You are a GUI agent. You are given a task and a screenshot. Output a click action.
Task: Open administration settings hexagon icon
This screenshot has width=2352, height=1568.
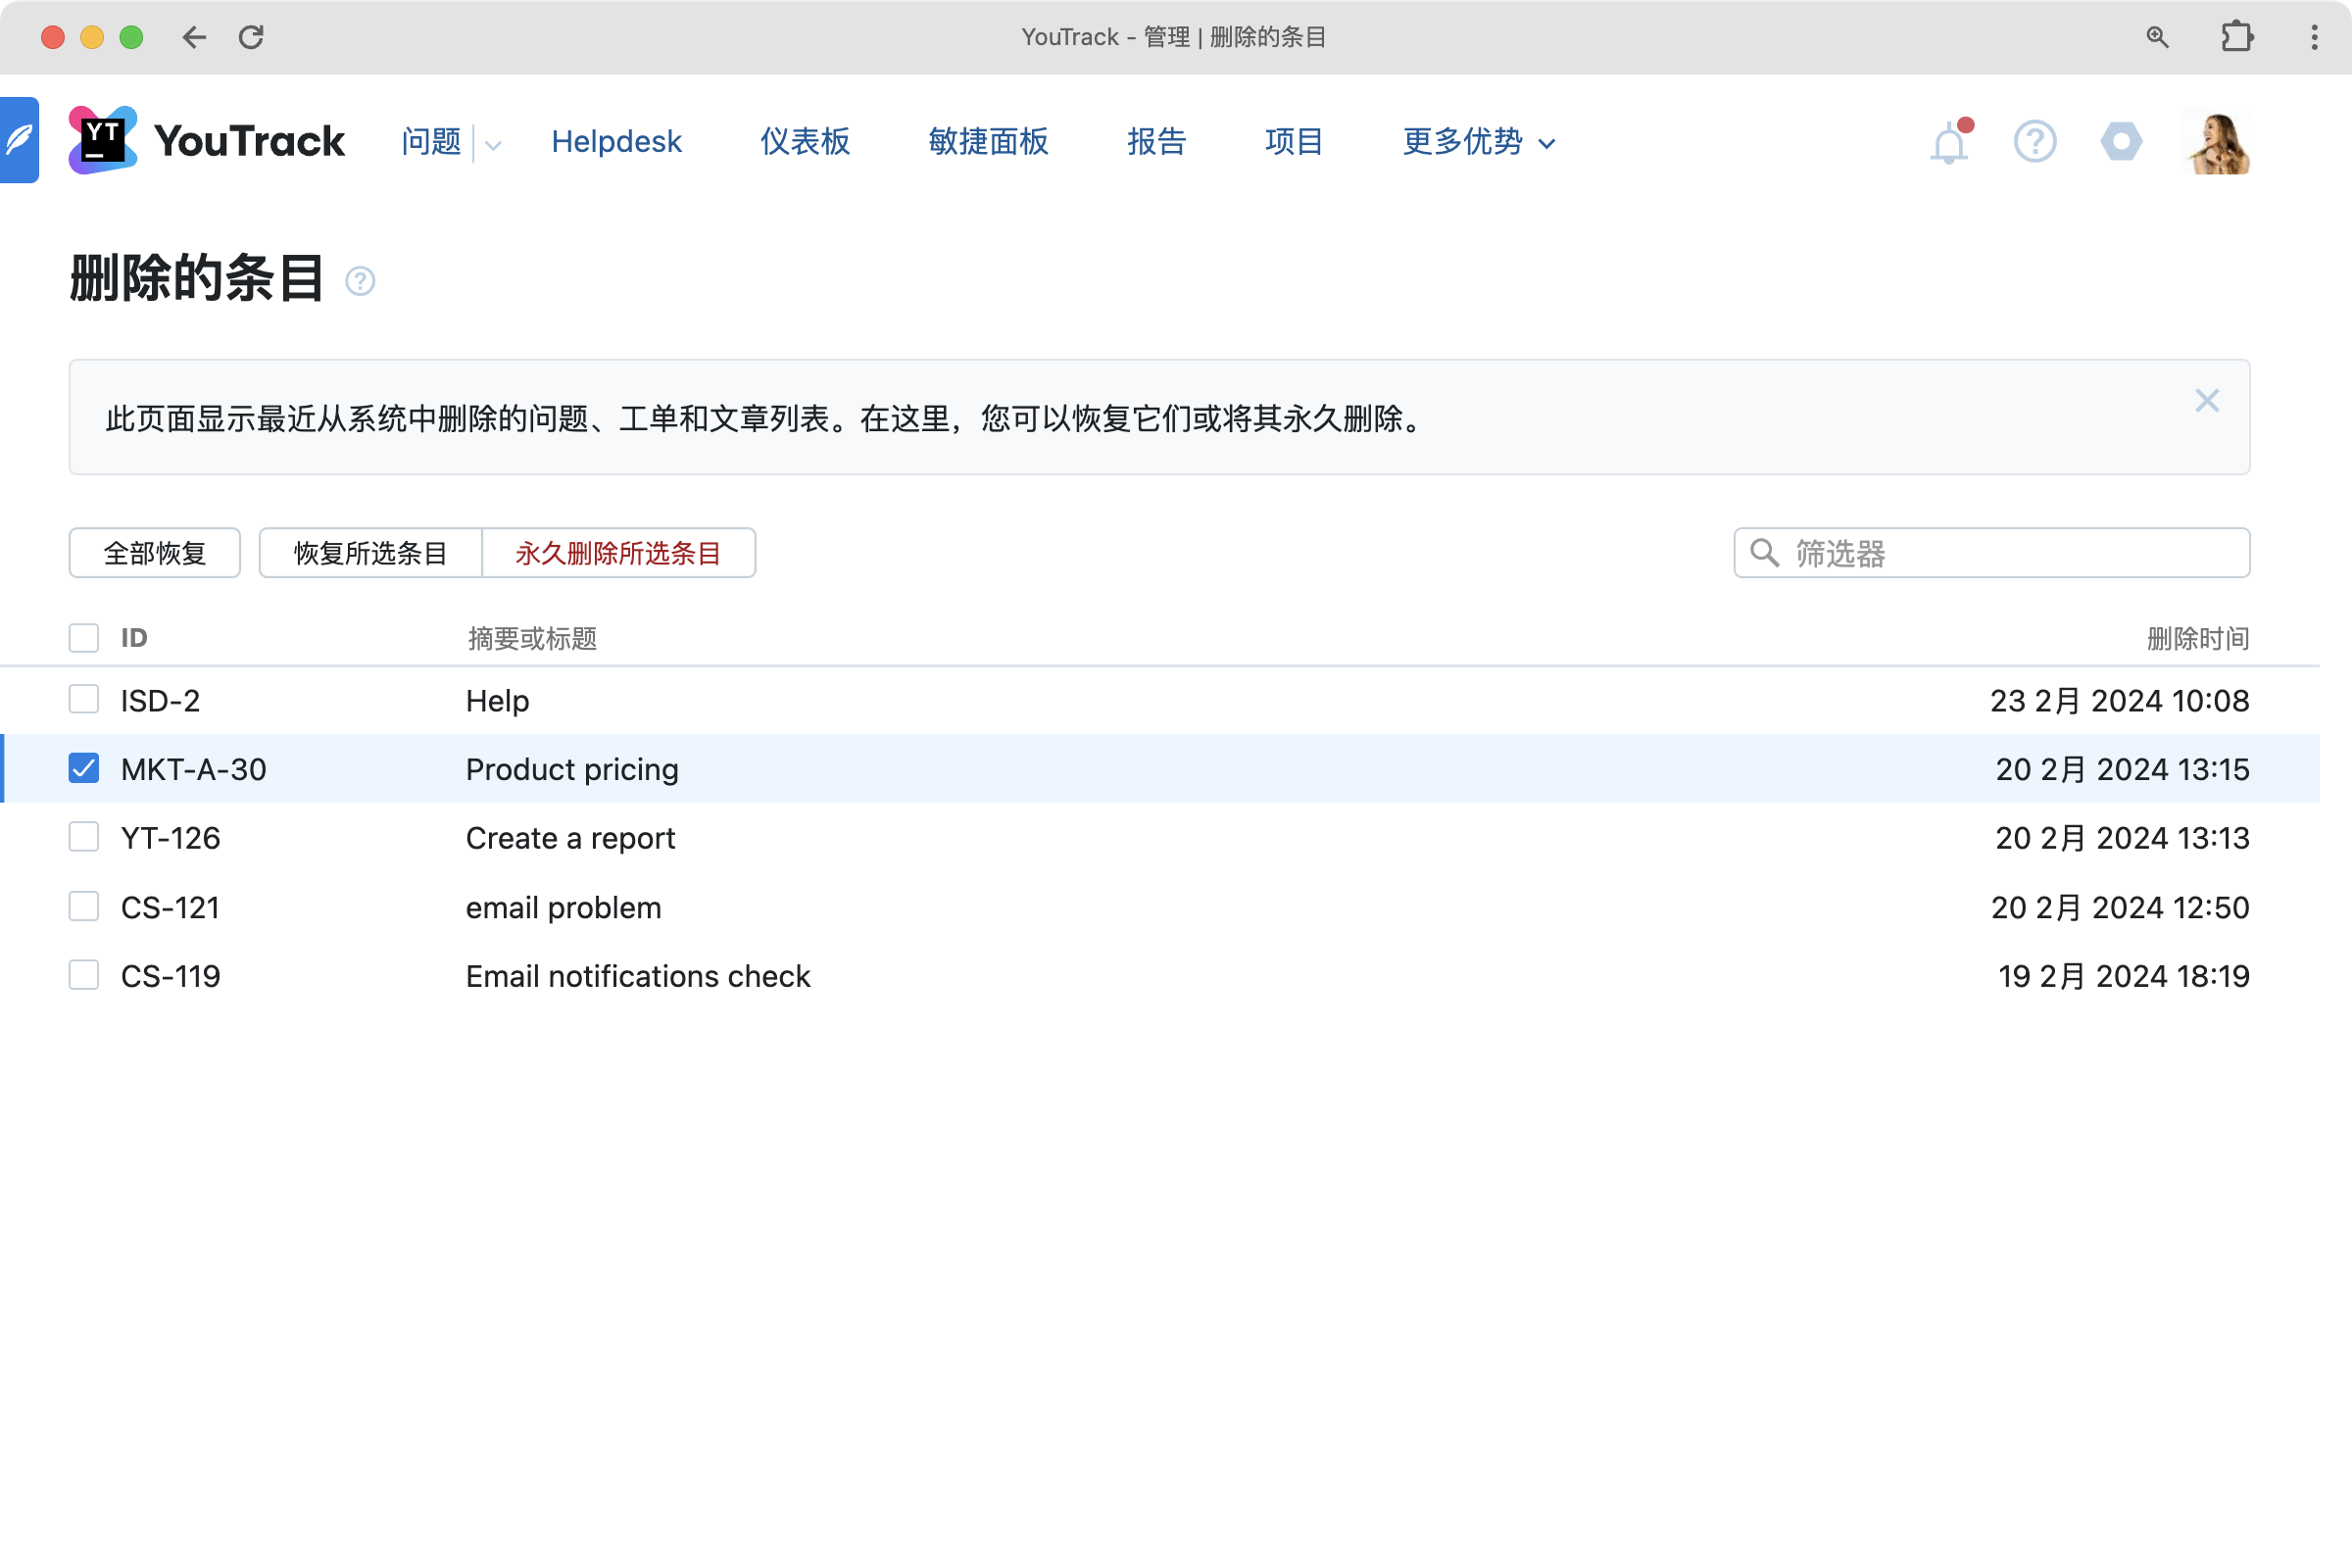(x=2120, y=142)
